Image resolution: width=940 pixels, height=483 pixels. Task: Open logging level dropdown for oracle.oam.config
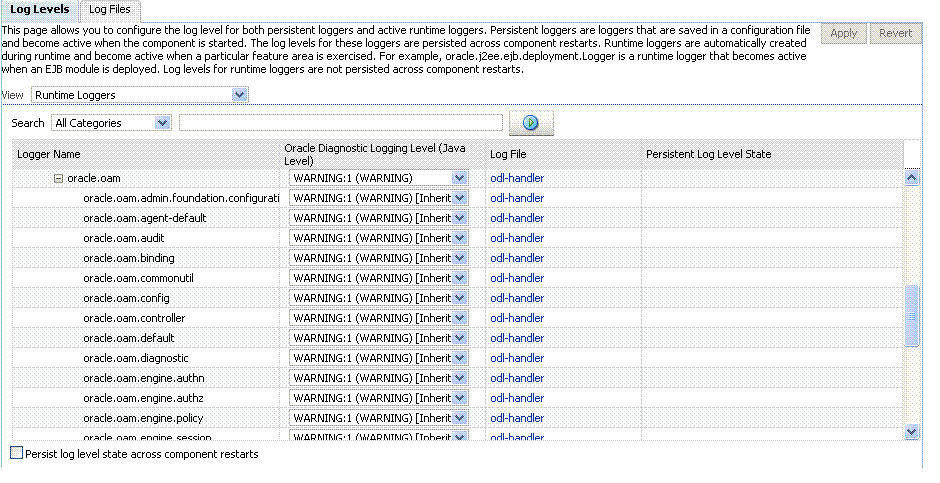(378, 298)
